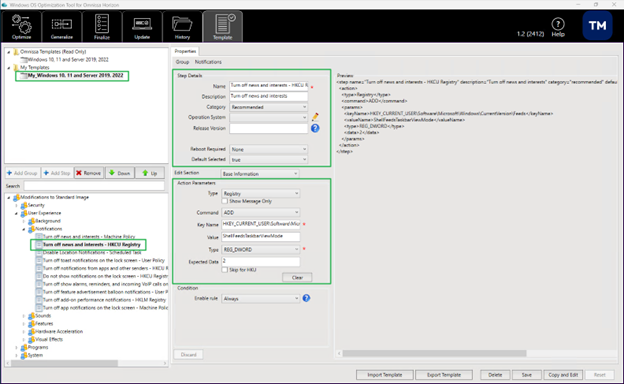The height and width of the screenshot is (384, 624).
Task: Click the Export Template button
Action: click(x=444, y=375)
